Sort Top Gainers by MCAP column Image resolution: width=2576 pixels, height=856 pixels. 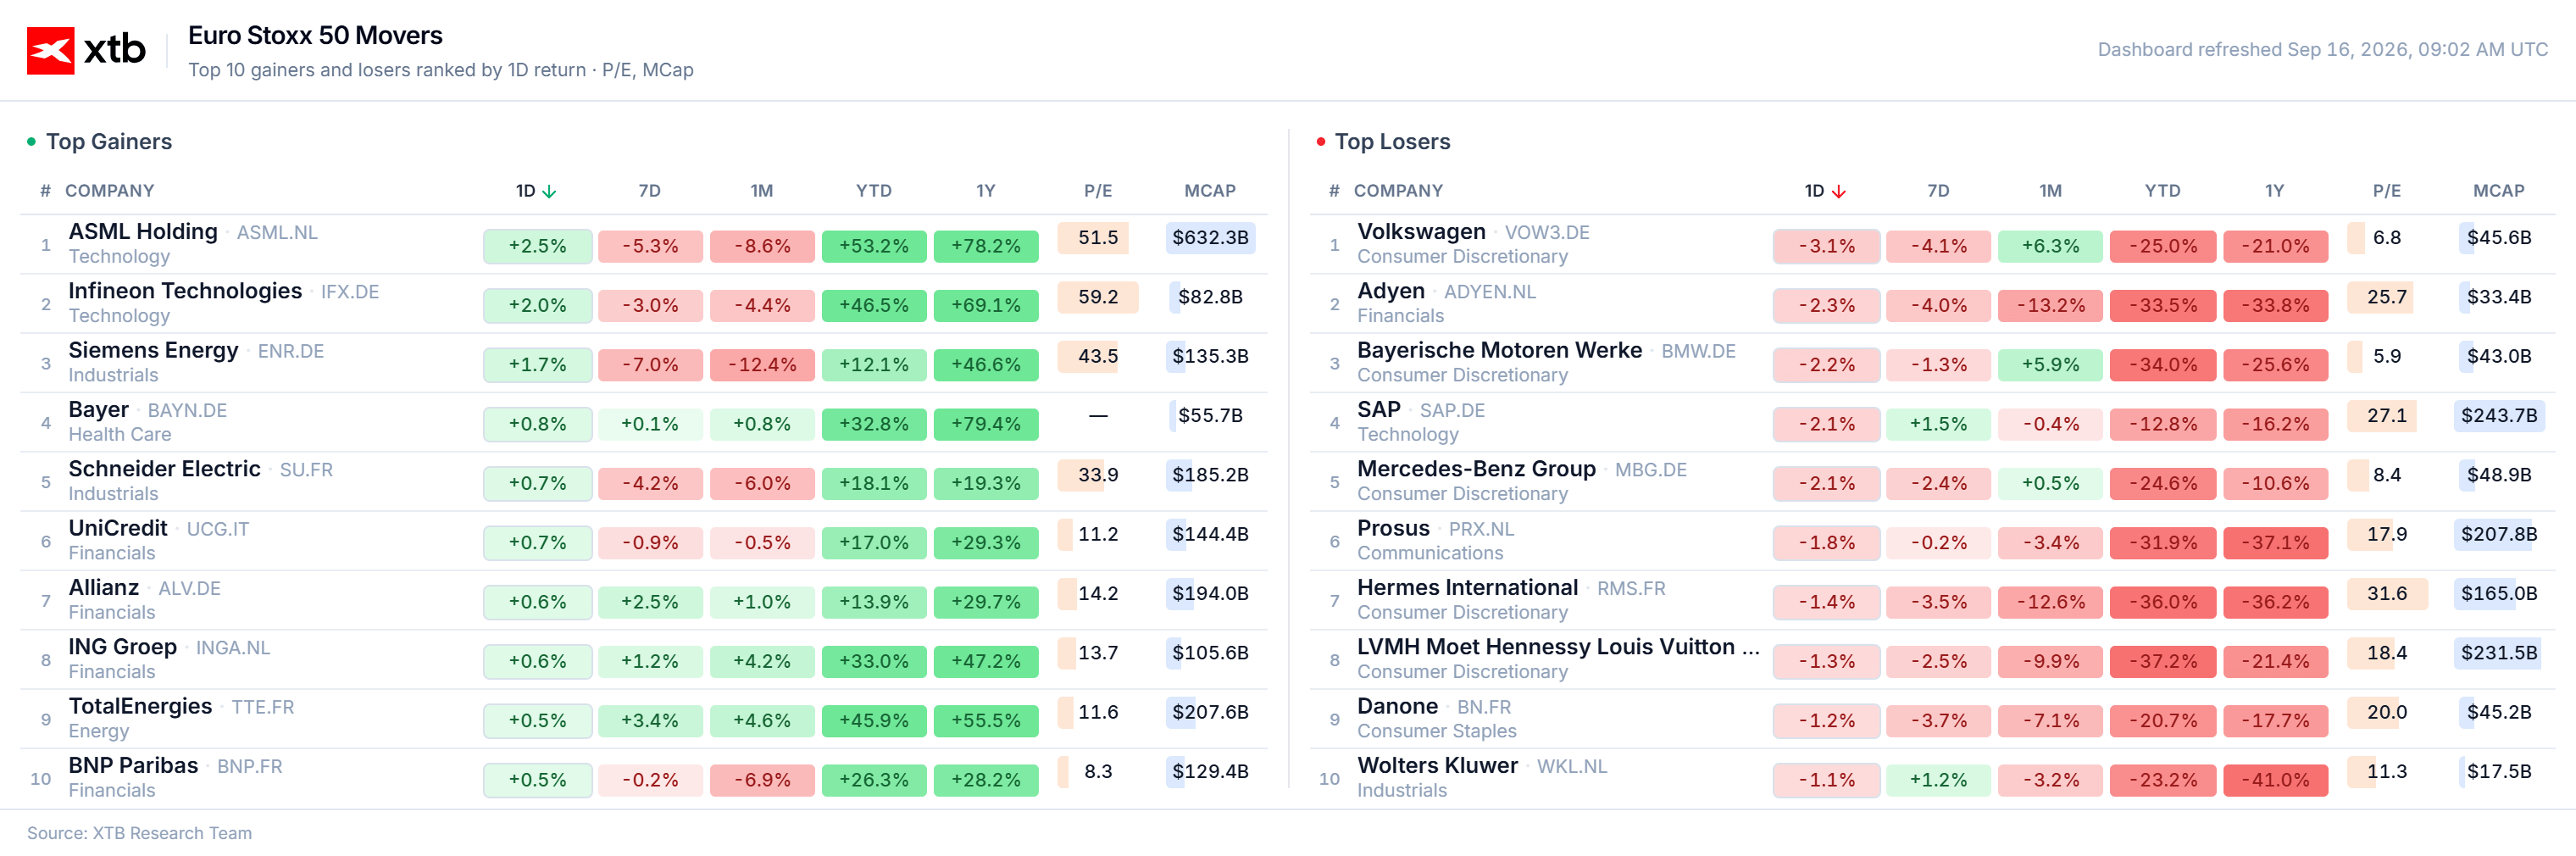1210,191
